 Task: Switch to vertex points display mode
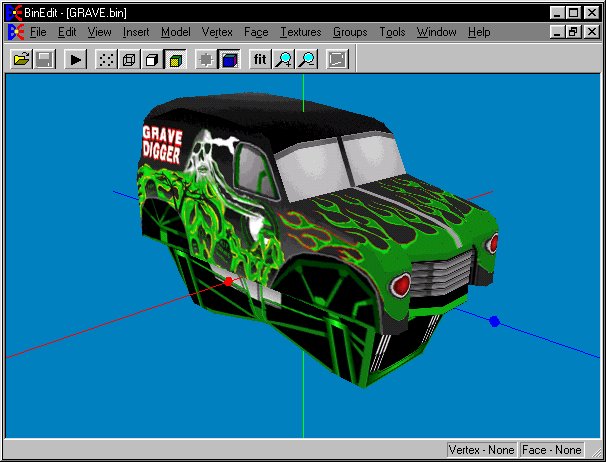click(105, 60)
